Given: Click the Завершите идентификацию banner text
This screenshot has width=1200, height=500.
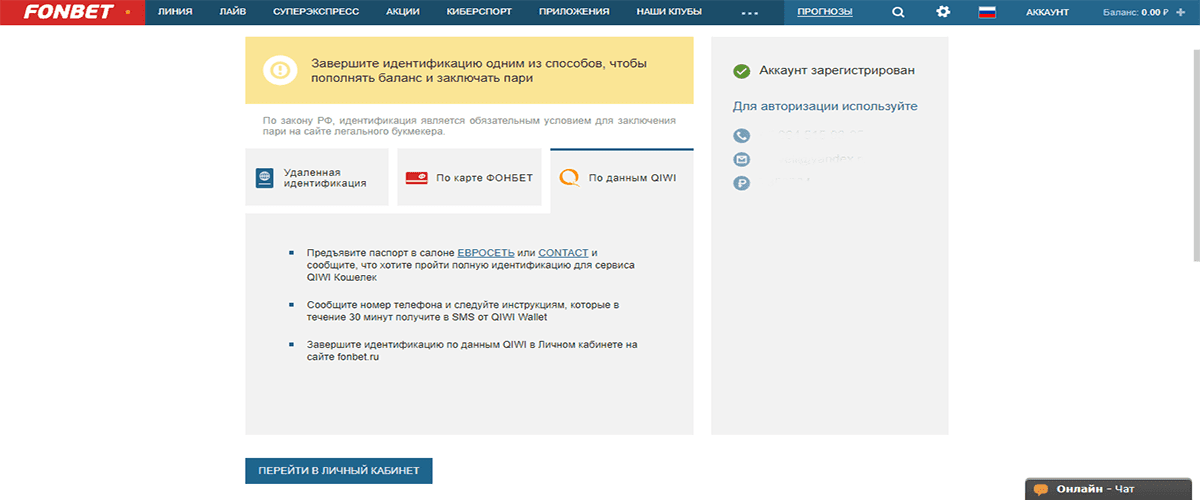Looking at the screenshot, I should click(479, 70).
